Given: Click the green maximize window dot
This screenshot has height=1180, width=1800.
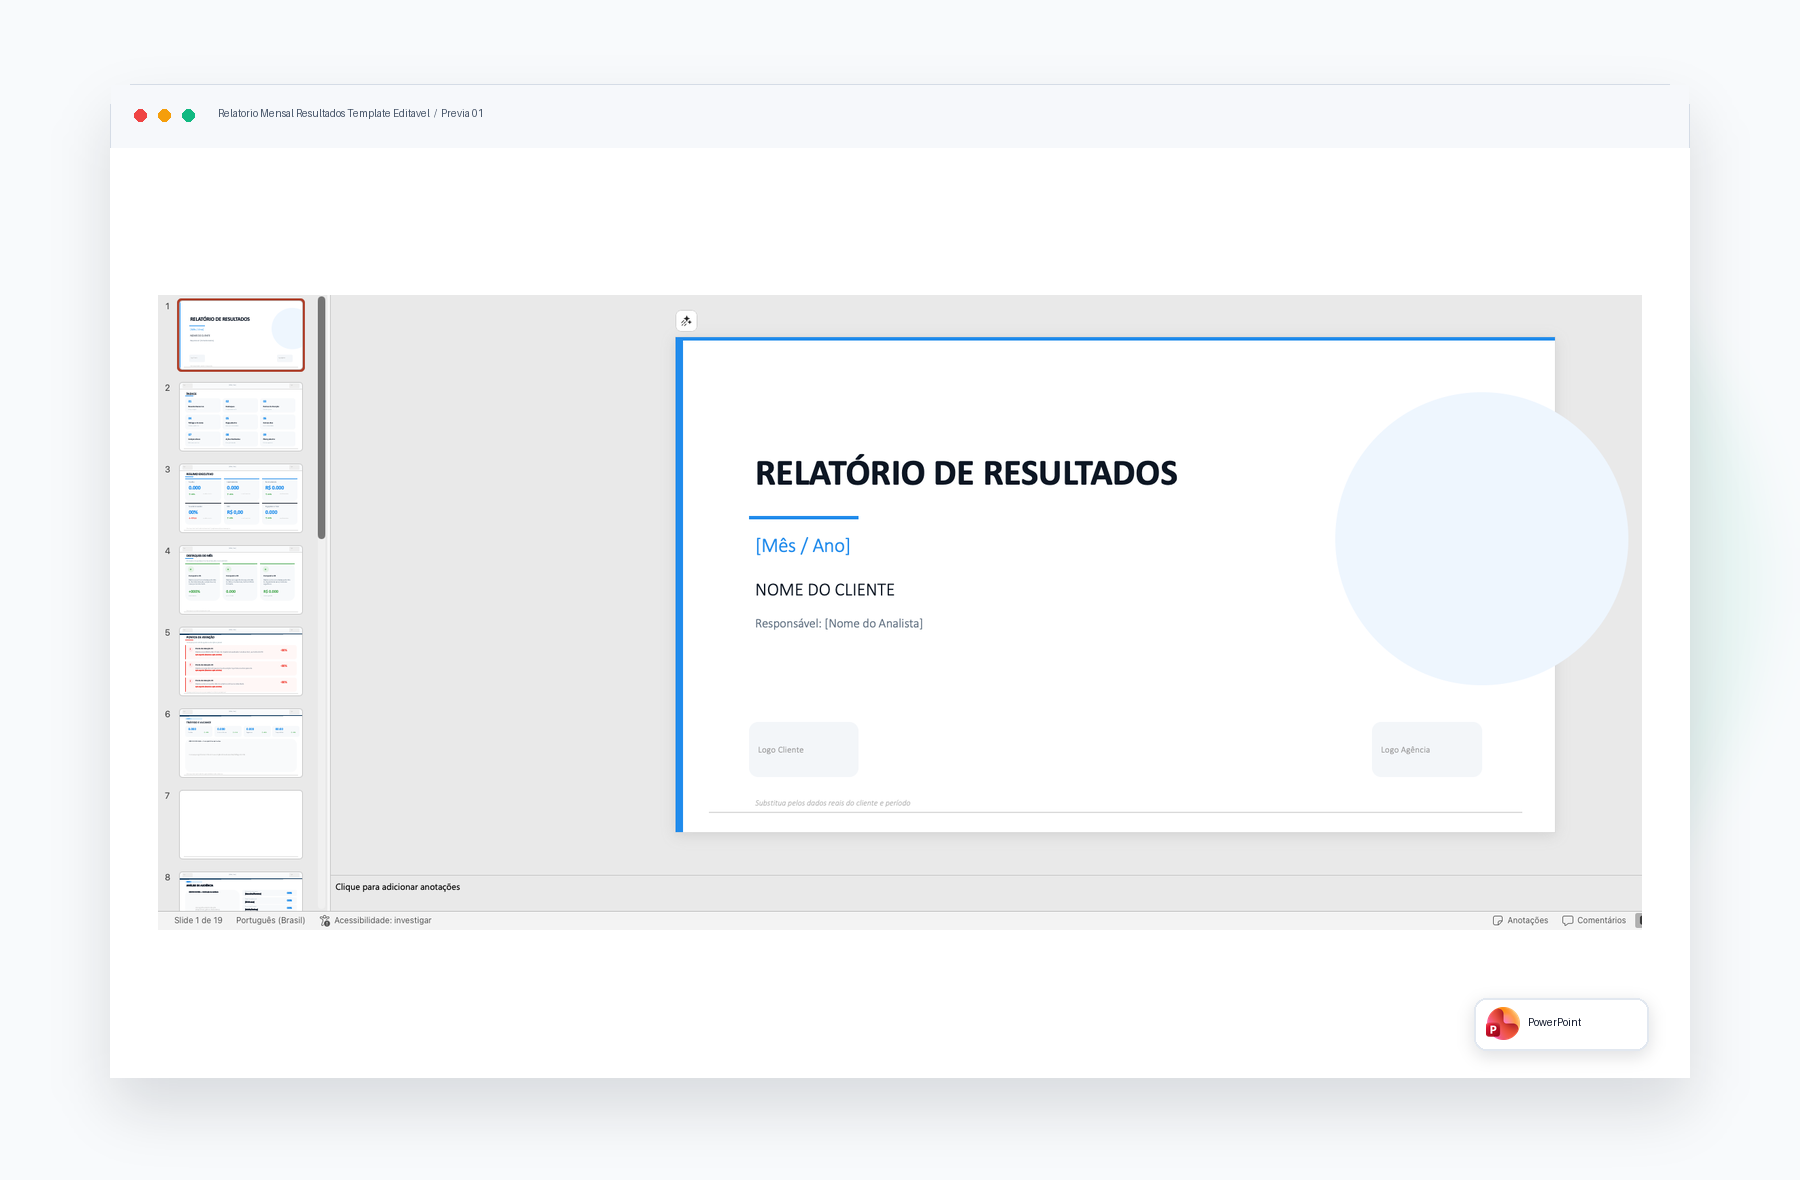Looking at the screenshot, I should click(x=189, y=116).
